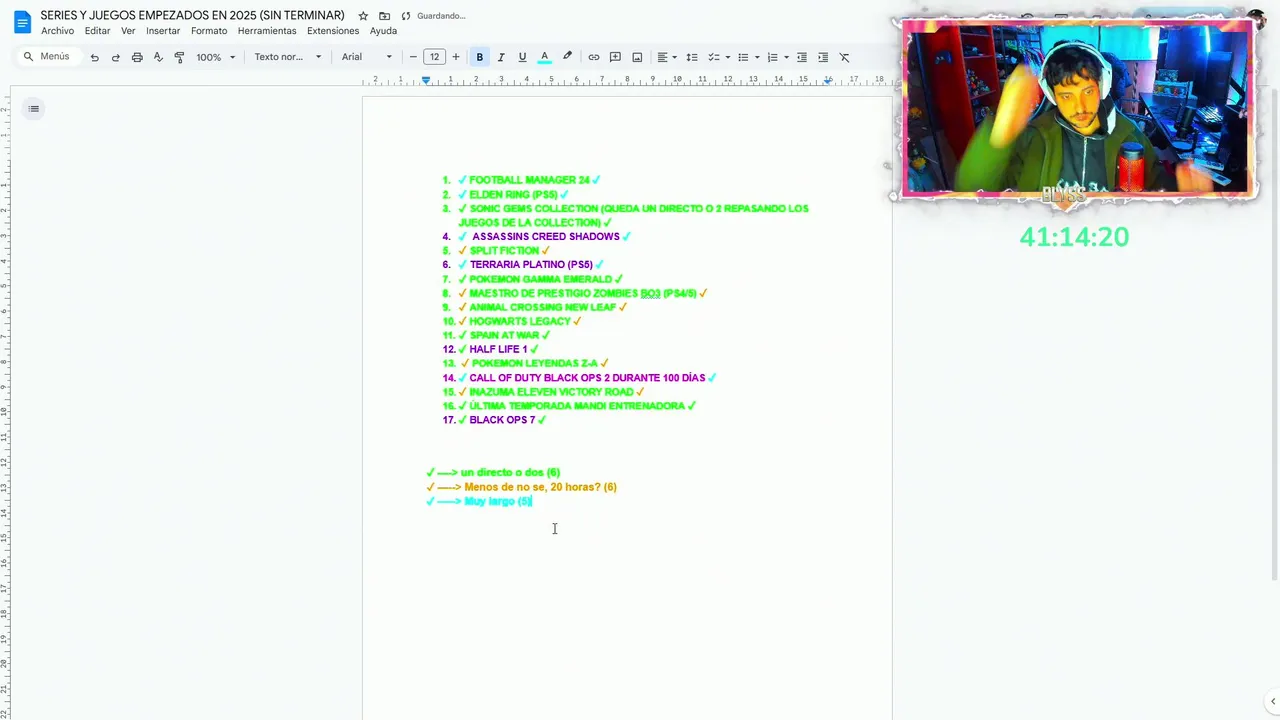The height and width of the screenshot is (720, 1280).
Task: Open the Arial font dropdown
Action: [x=367, y=57]
